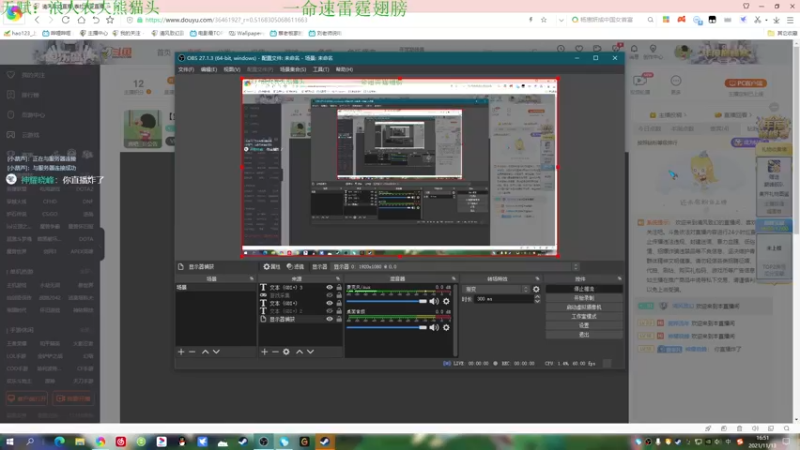This screenshot has width=800, height=450.
Task: Move the scene down in the Scenes list
Action: (216, 352)
